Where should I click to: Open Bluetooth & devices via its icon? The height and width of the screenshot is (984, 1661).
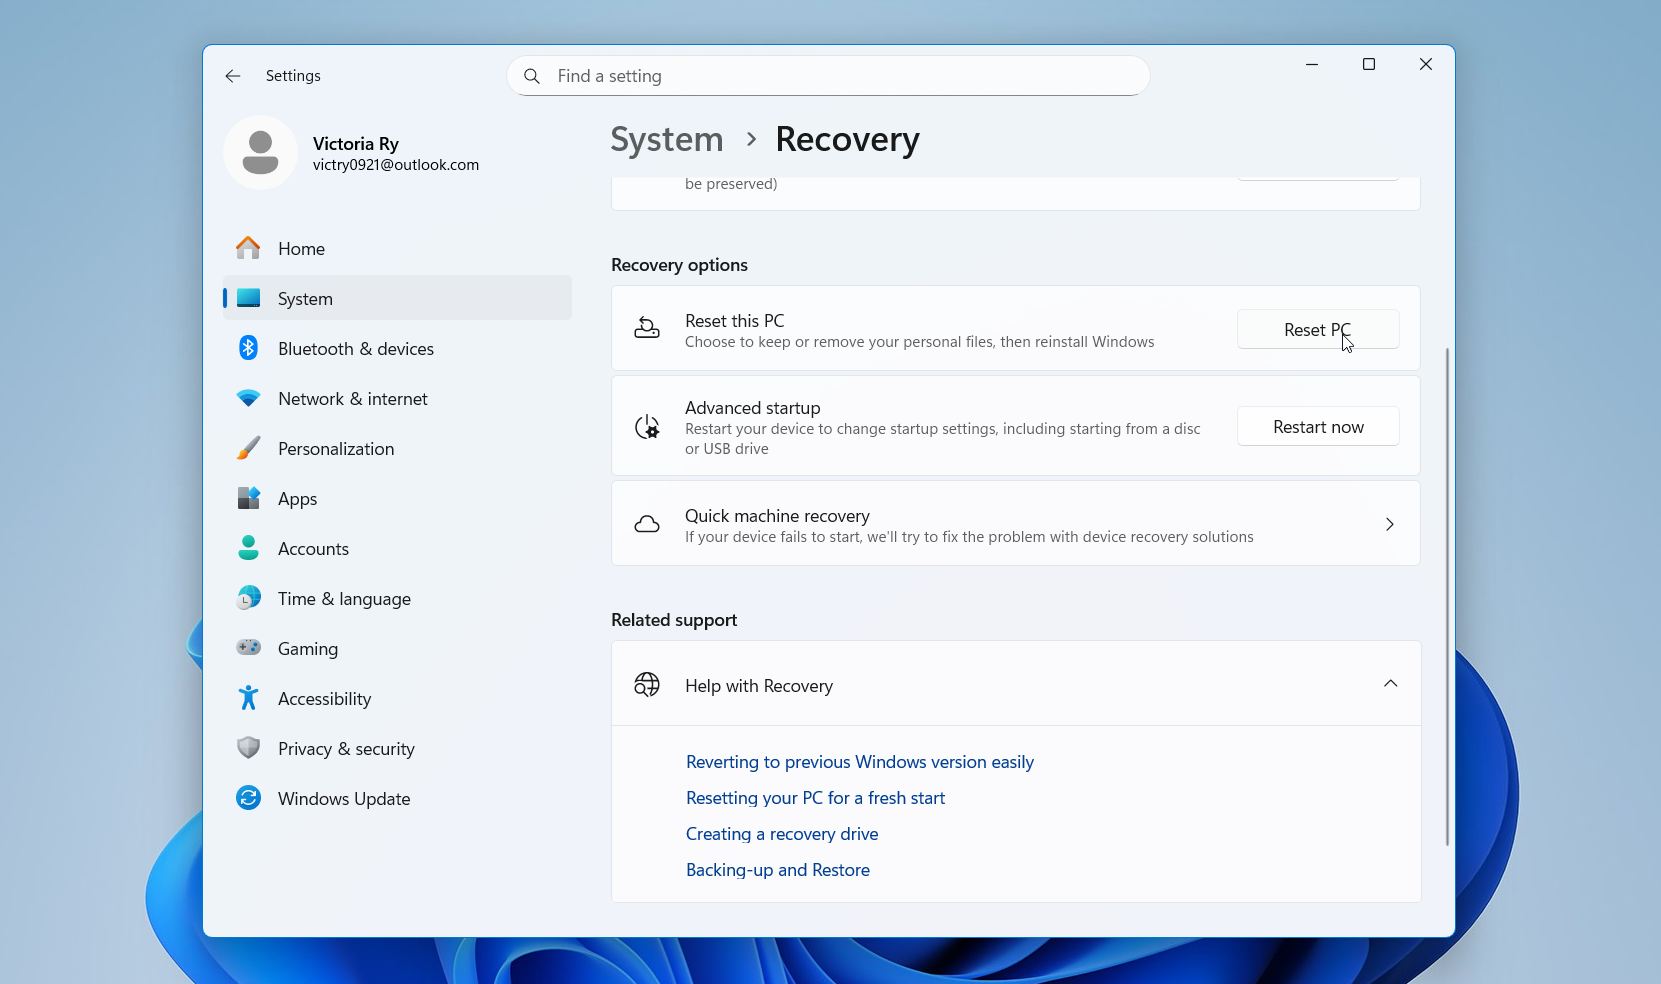pos(248,348)
